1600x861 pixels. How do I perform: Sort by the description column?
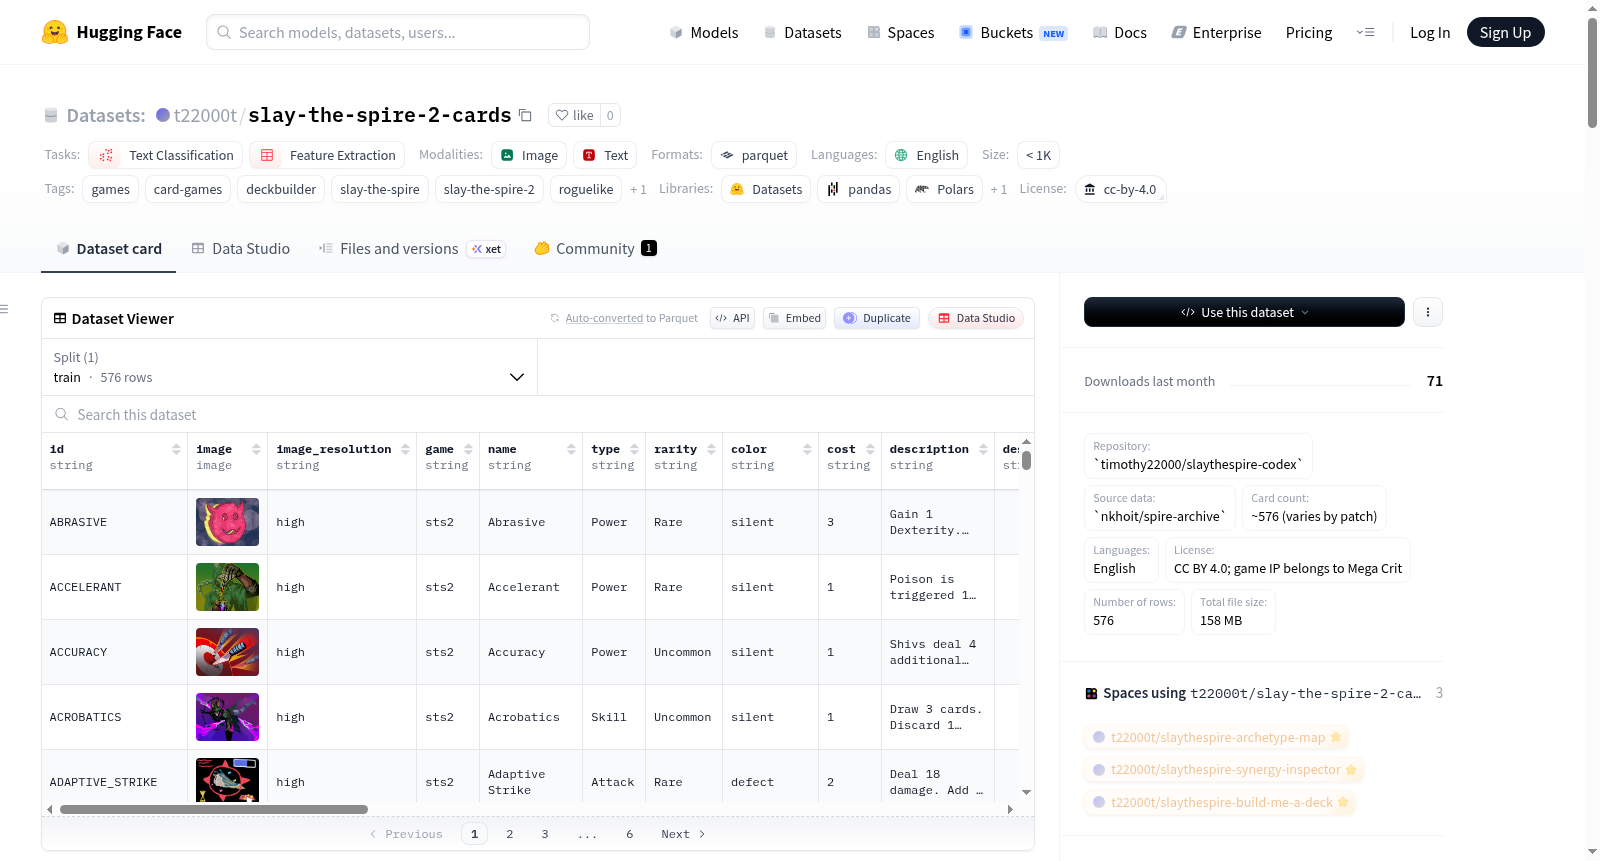[x=983, y=449]
